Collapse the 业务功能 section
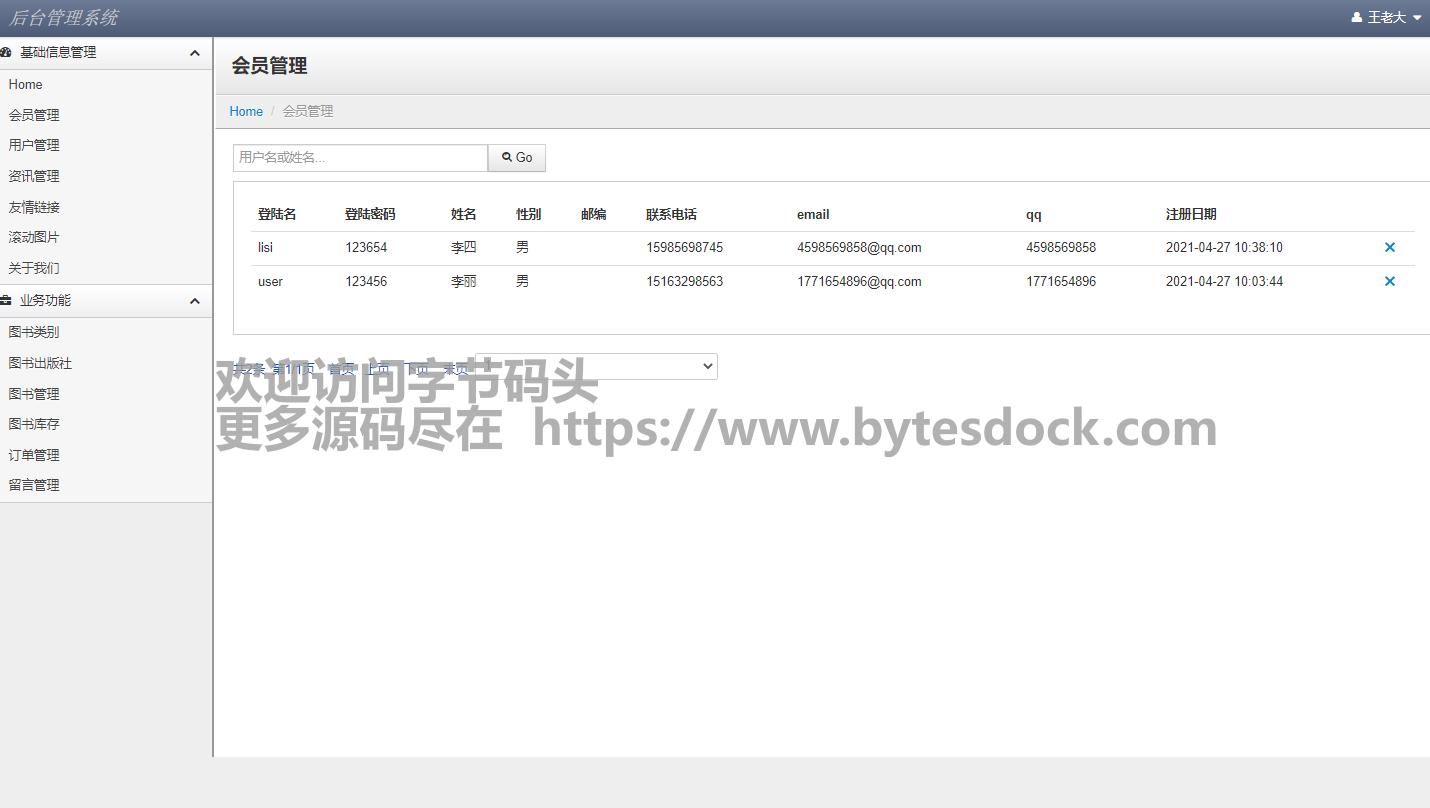The width and height of the screenshot is (1430, 808). (195, 301)
